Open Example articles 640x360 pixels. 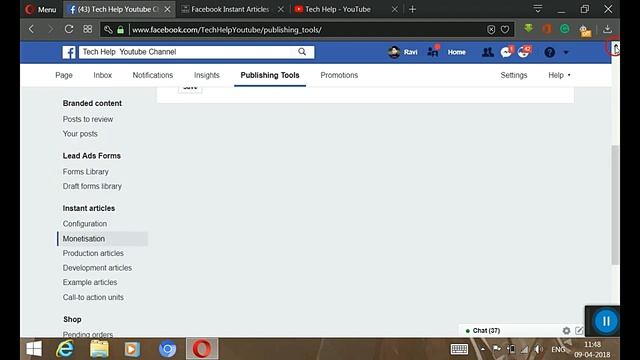(x=90, y=282)
